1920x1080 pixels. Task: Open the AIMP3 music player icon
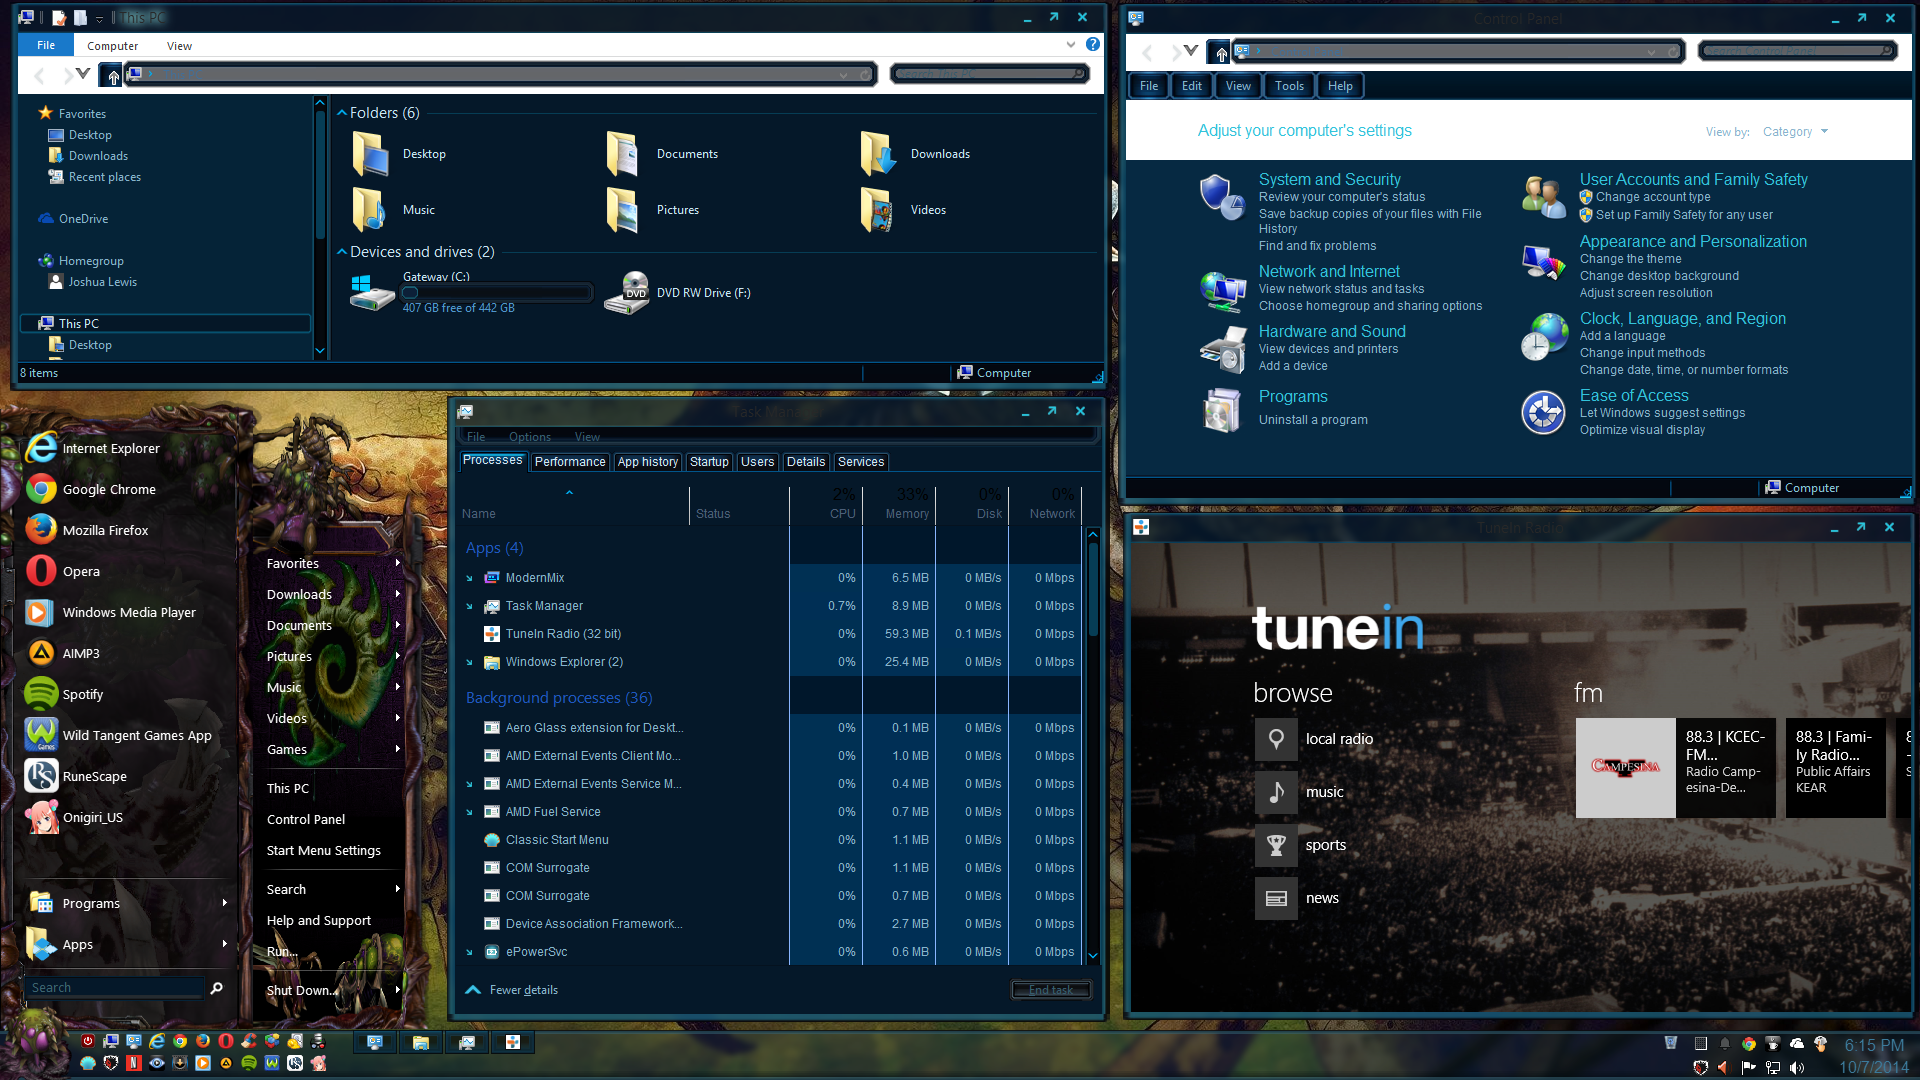point(41,653)
